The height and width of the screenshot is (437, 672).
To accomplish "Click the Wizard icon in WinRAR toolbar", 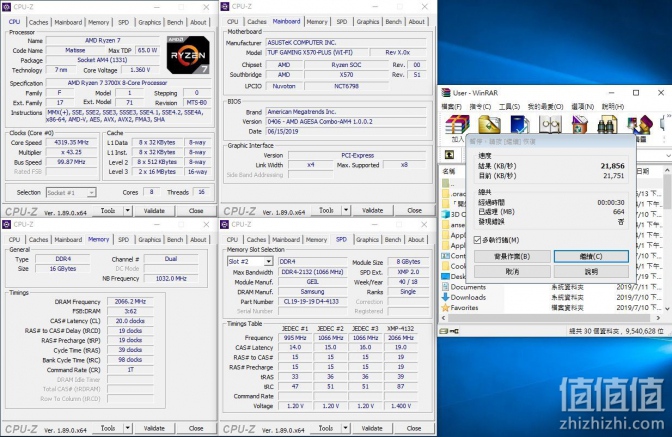I will [x=639, y=125].
